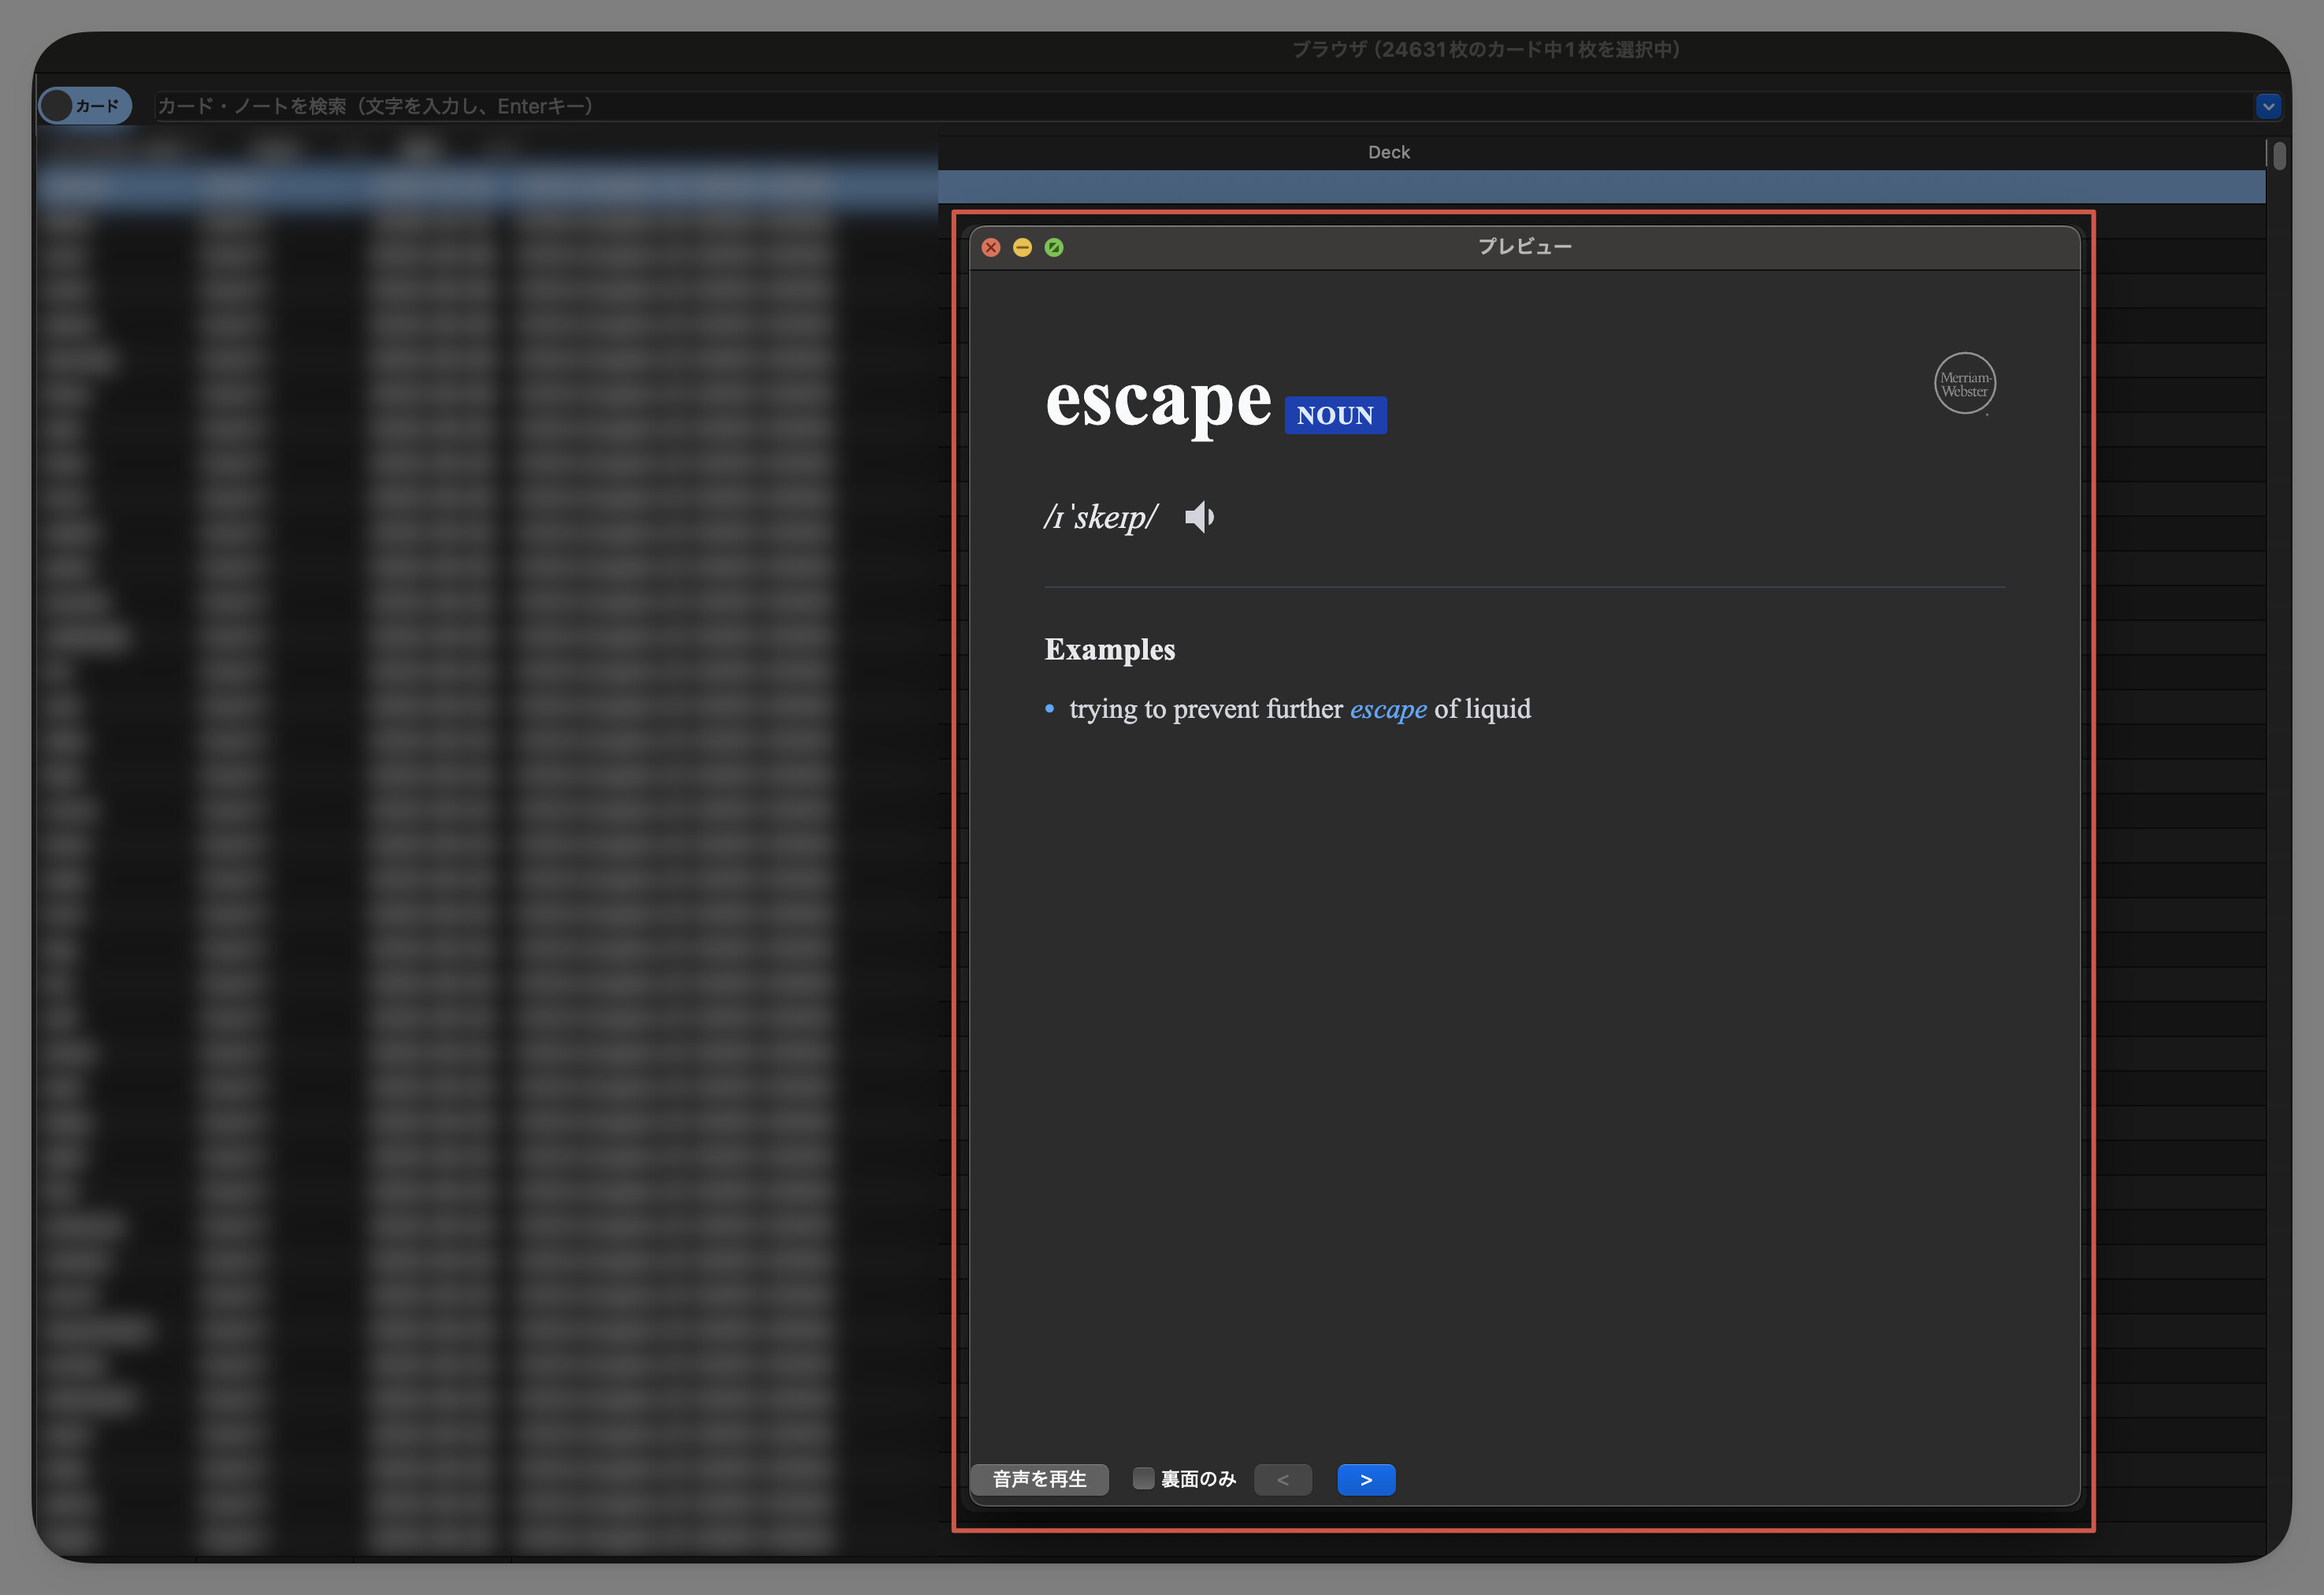The height and width of the screenshot is (1595, 2324).
Task: Click the /ɪˈskeɪp/ pronunciation text
Action: click(x=1100, y=517)
